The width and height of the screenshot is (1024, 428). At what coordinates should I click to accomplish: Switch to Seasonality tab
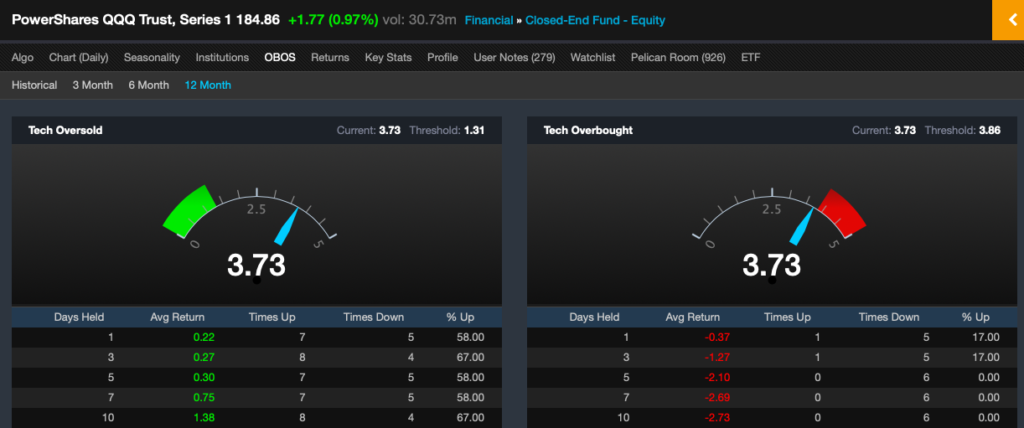152,58
